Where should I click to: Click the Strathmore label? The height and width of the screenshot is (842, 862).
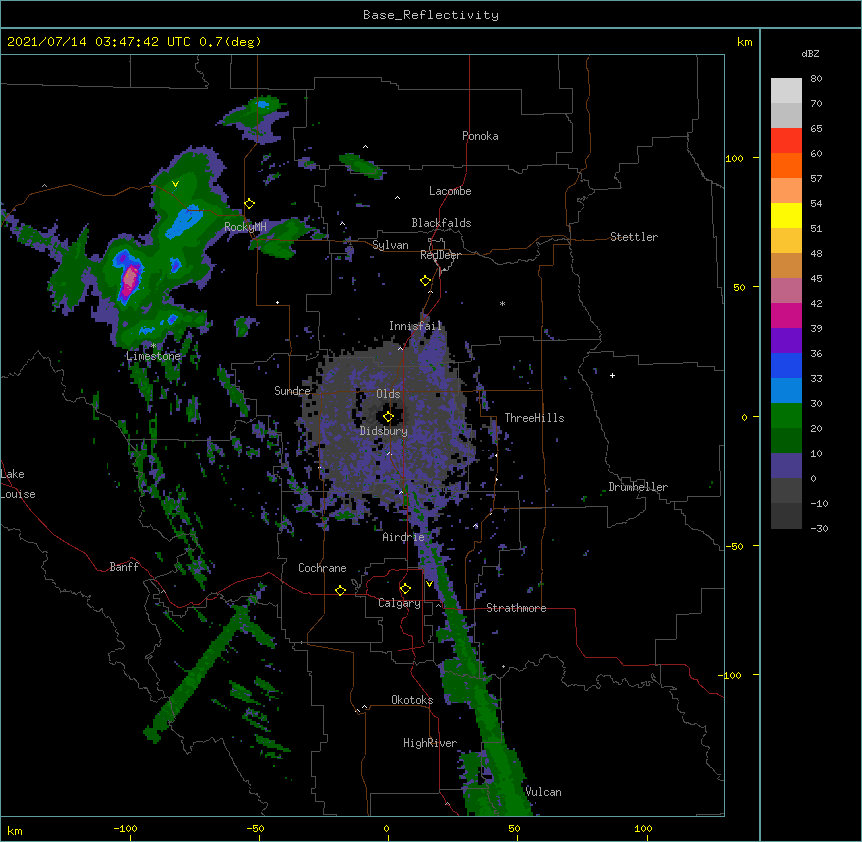tap(516, 608)
